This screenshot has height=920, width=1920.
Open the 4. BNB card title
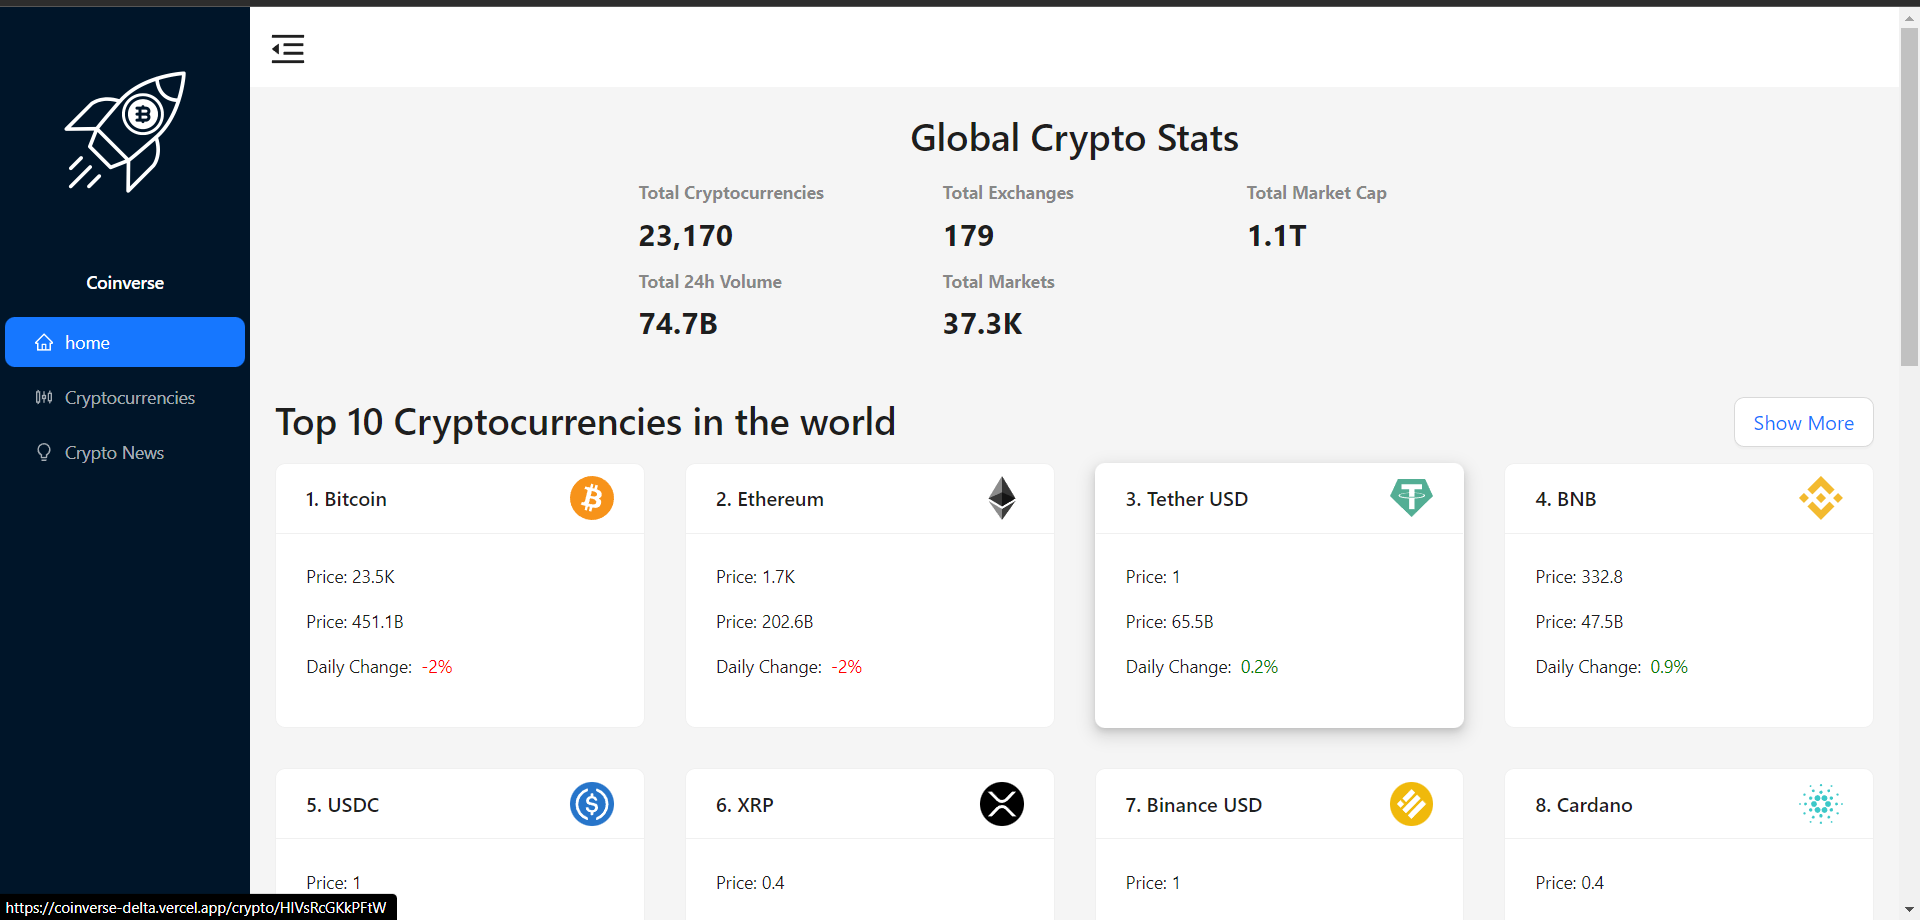point(1566,499)
